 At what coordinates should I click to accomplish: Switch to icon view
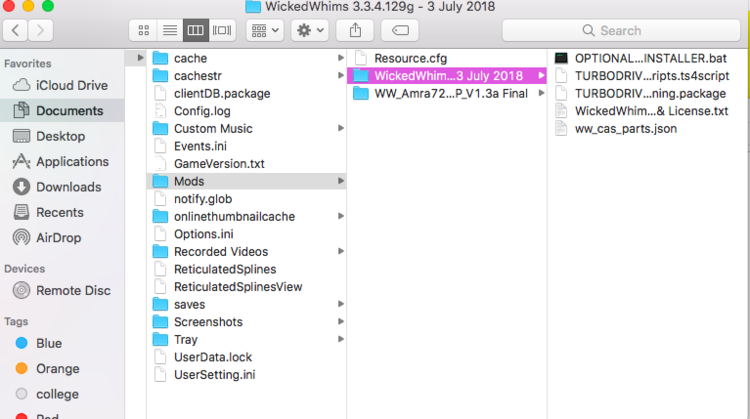click(x=143, y=31)
